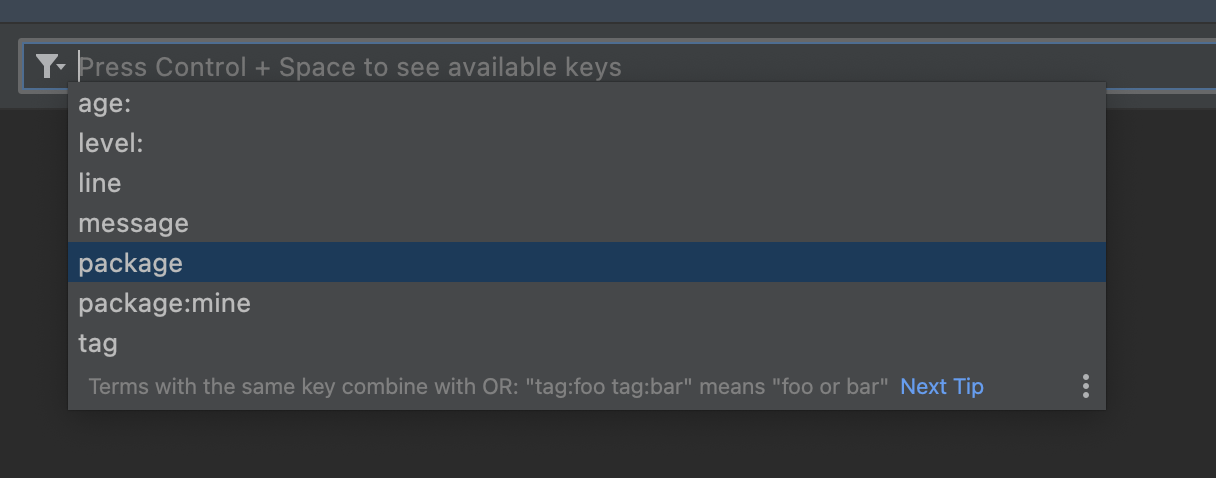Click the blank space right of "age:"
This screenshot has height=478, width=1216.
pyautogui.click(x=600, y=103)
